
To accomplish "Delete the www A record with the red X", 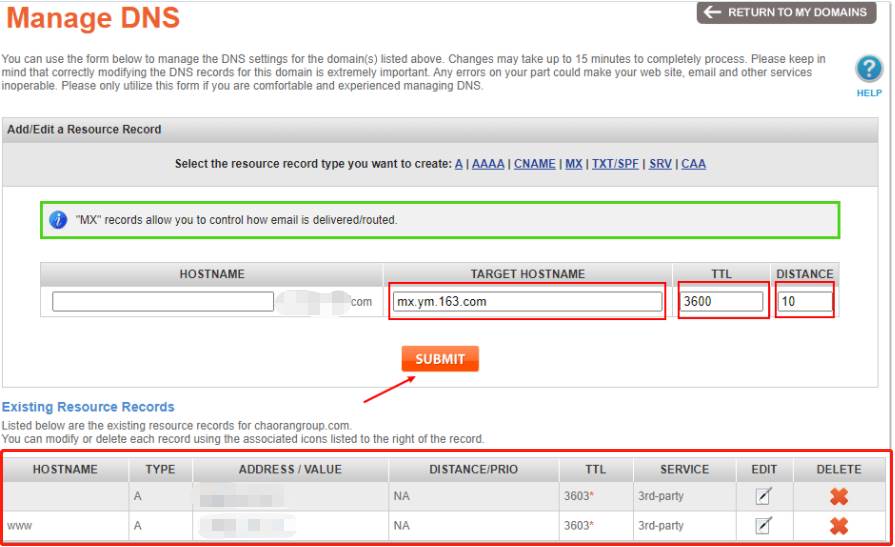I will tap(838, 525).
